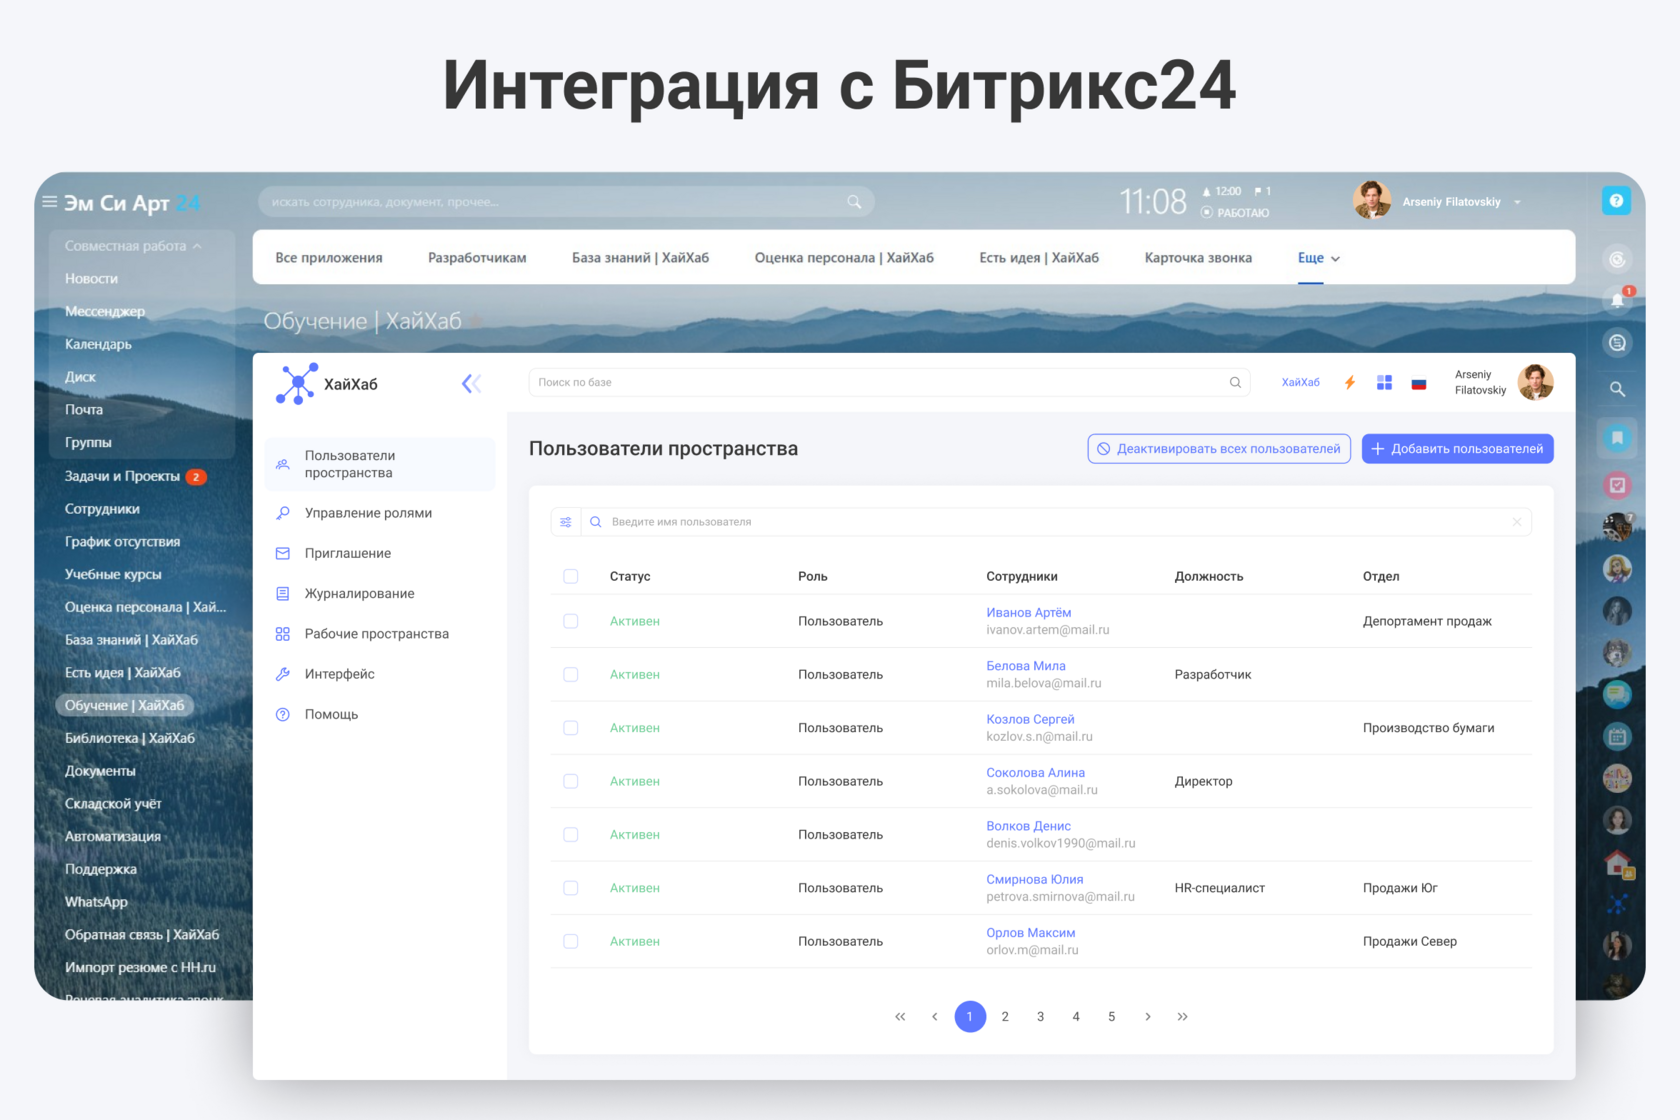The width and height of the screenshot is (1680, 1120).
Task: Go to previous page of users
Action: point(935,1017)
